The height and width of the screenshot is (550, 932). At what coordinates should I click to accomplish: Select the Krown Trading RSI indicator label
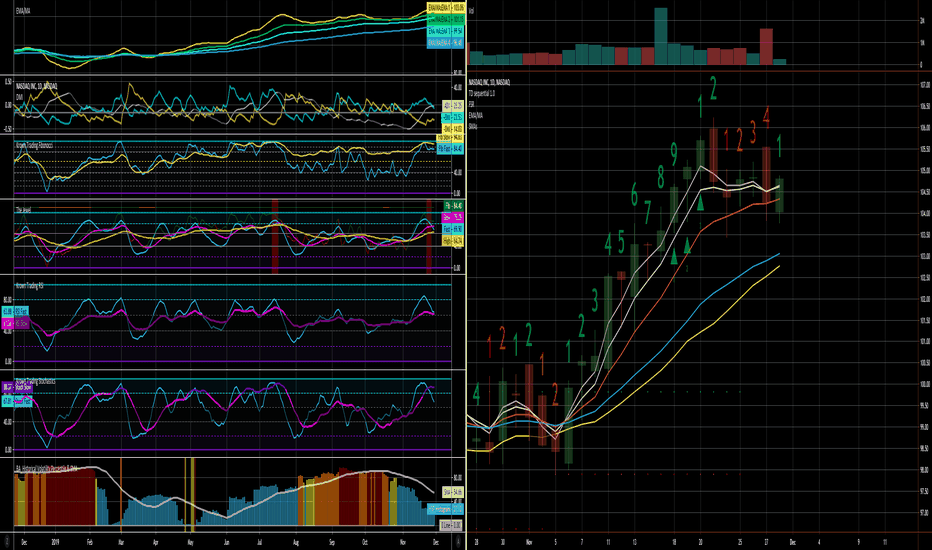30,286
